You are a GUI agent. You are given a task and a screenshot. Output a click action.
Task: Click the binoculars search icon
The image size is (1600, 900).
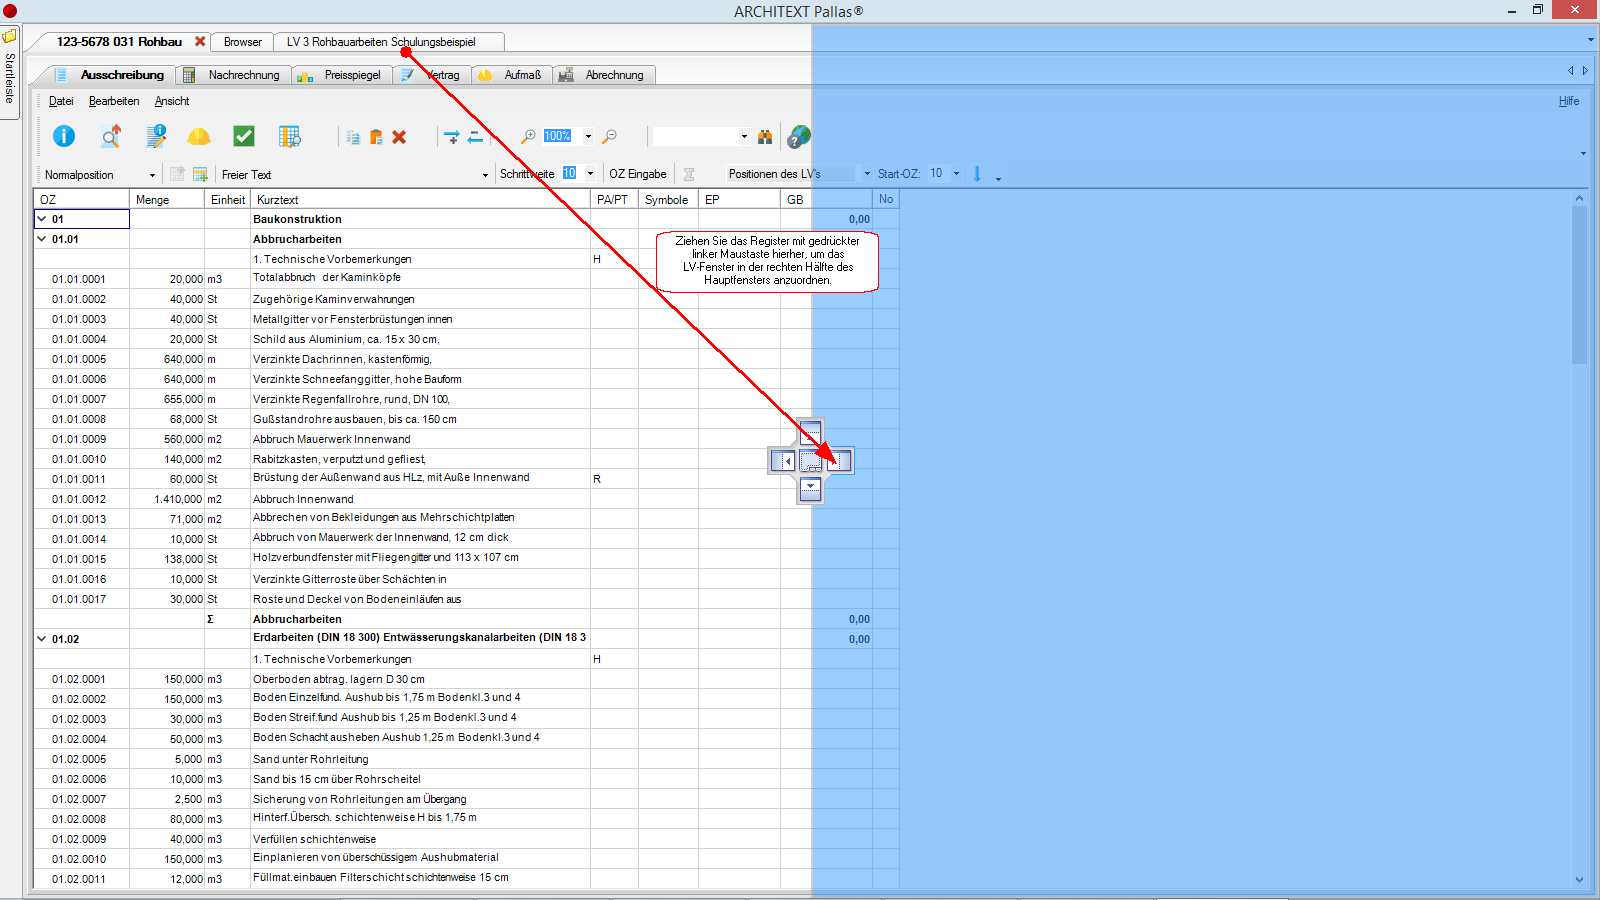tap(765, 136)
